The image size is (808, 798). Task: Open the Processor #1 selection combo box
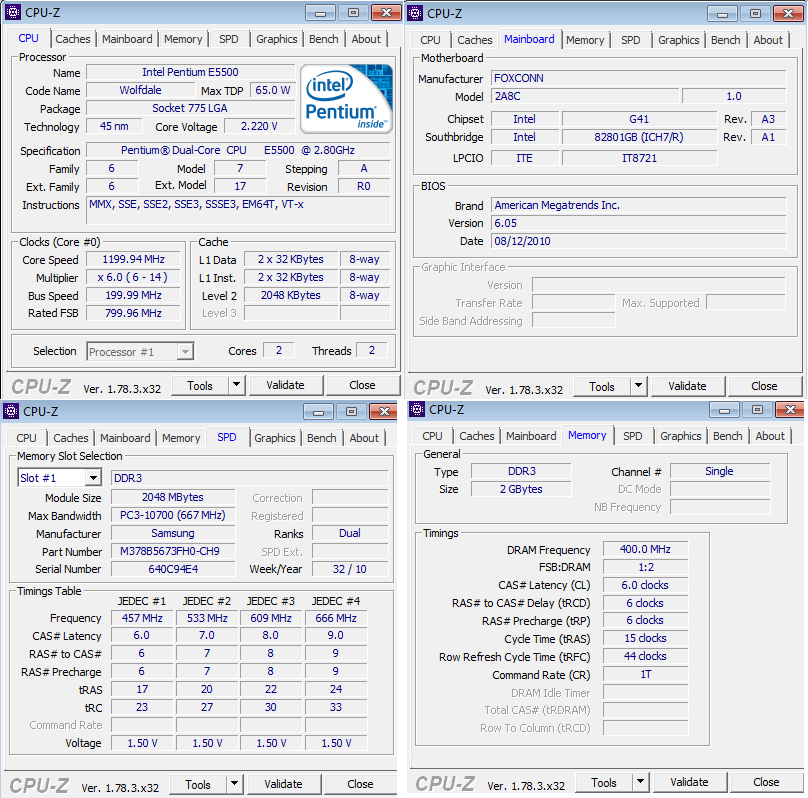[140, 352]
